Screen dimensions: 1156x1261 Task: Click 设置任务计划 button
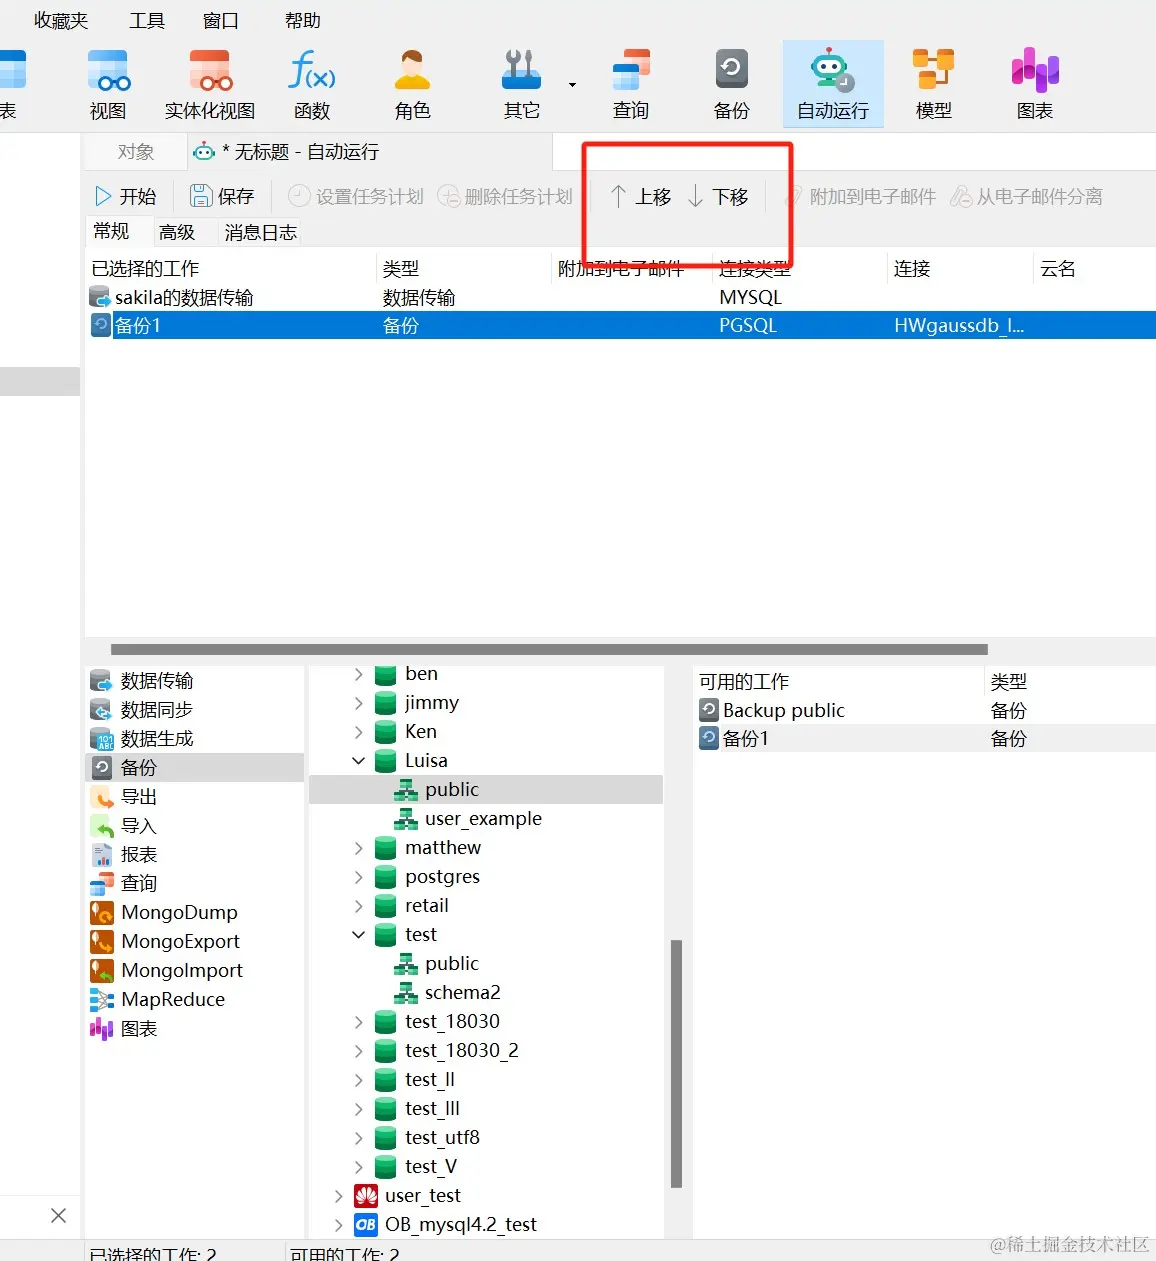click(356, 197)
